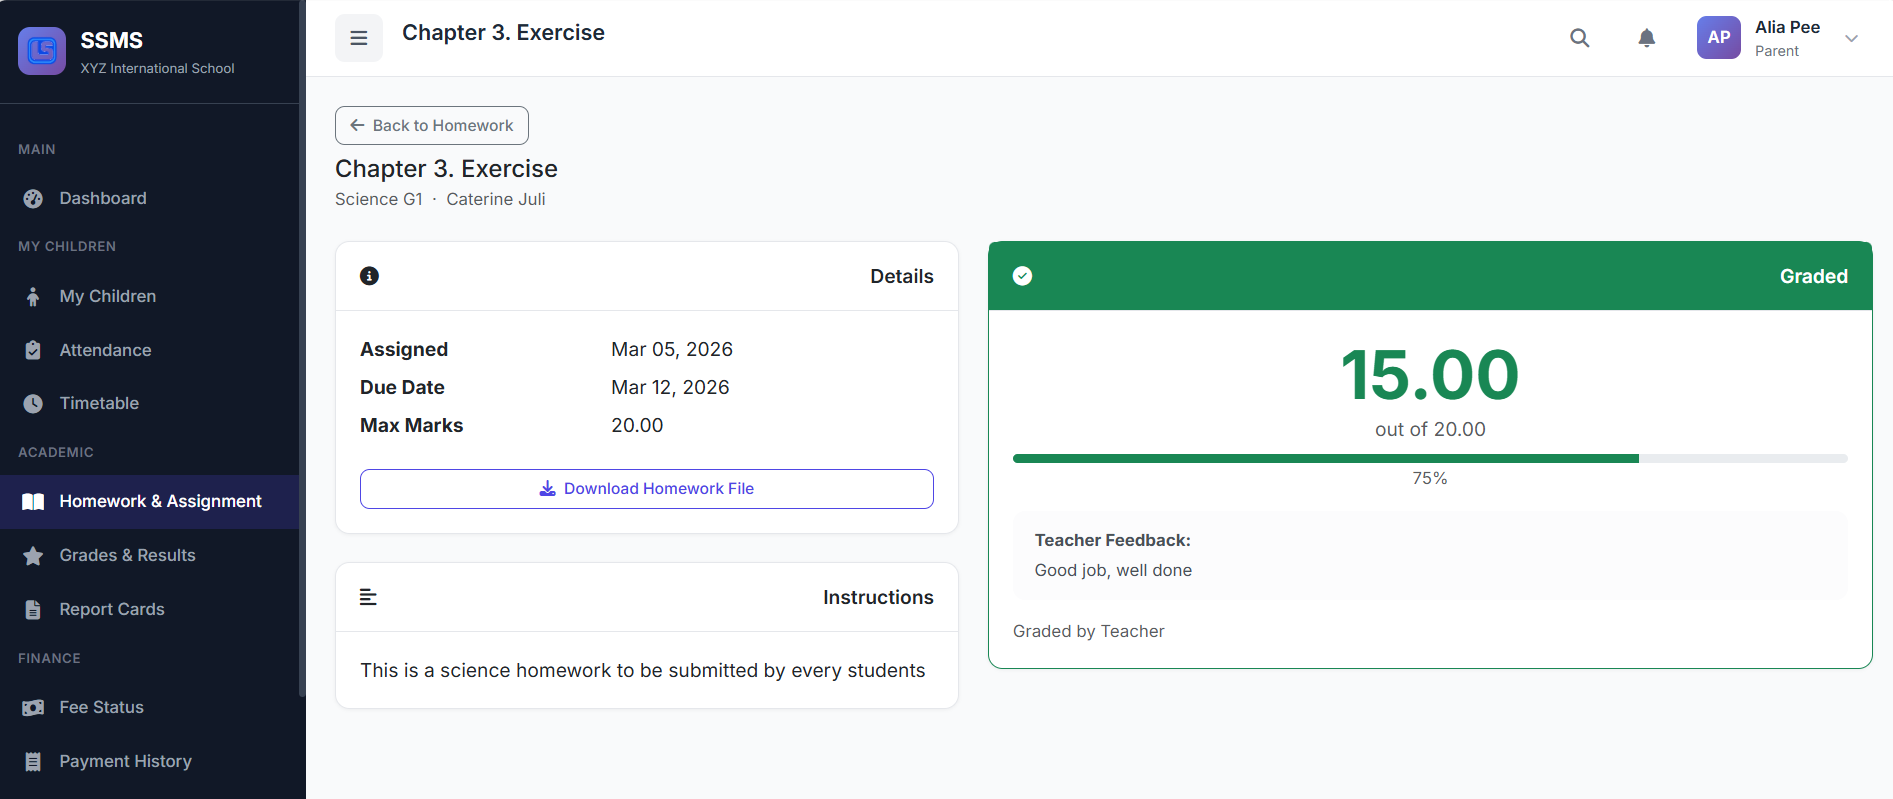Image resolution: width=1893 pixels, height=799 pixels.
Task: Open Grades & Results page
Action: coord(127,555)
